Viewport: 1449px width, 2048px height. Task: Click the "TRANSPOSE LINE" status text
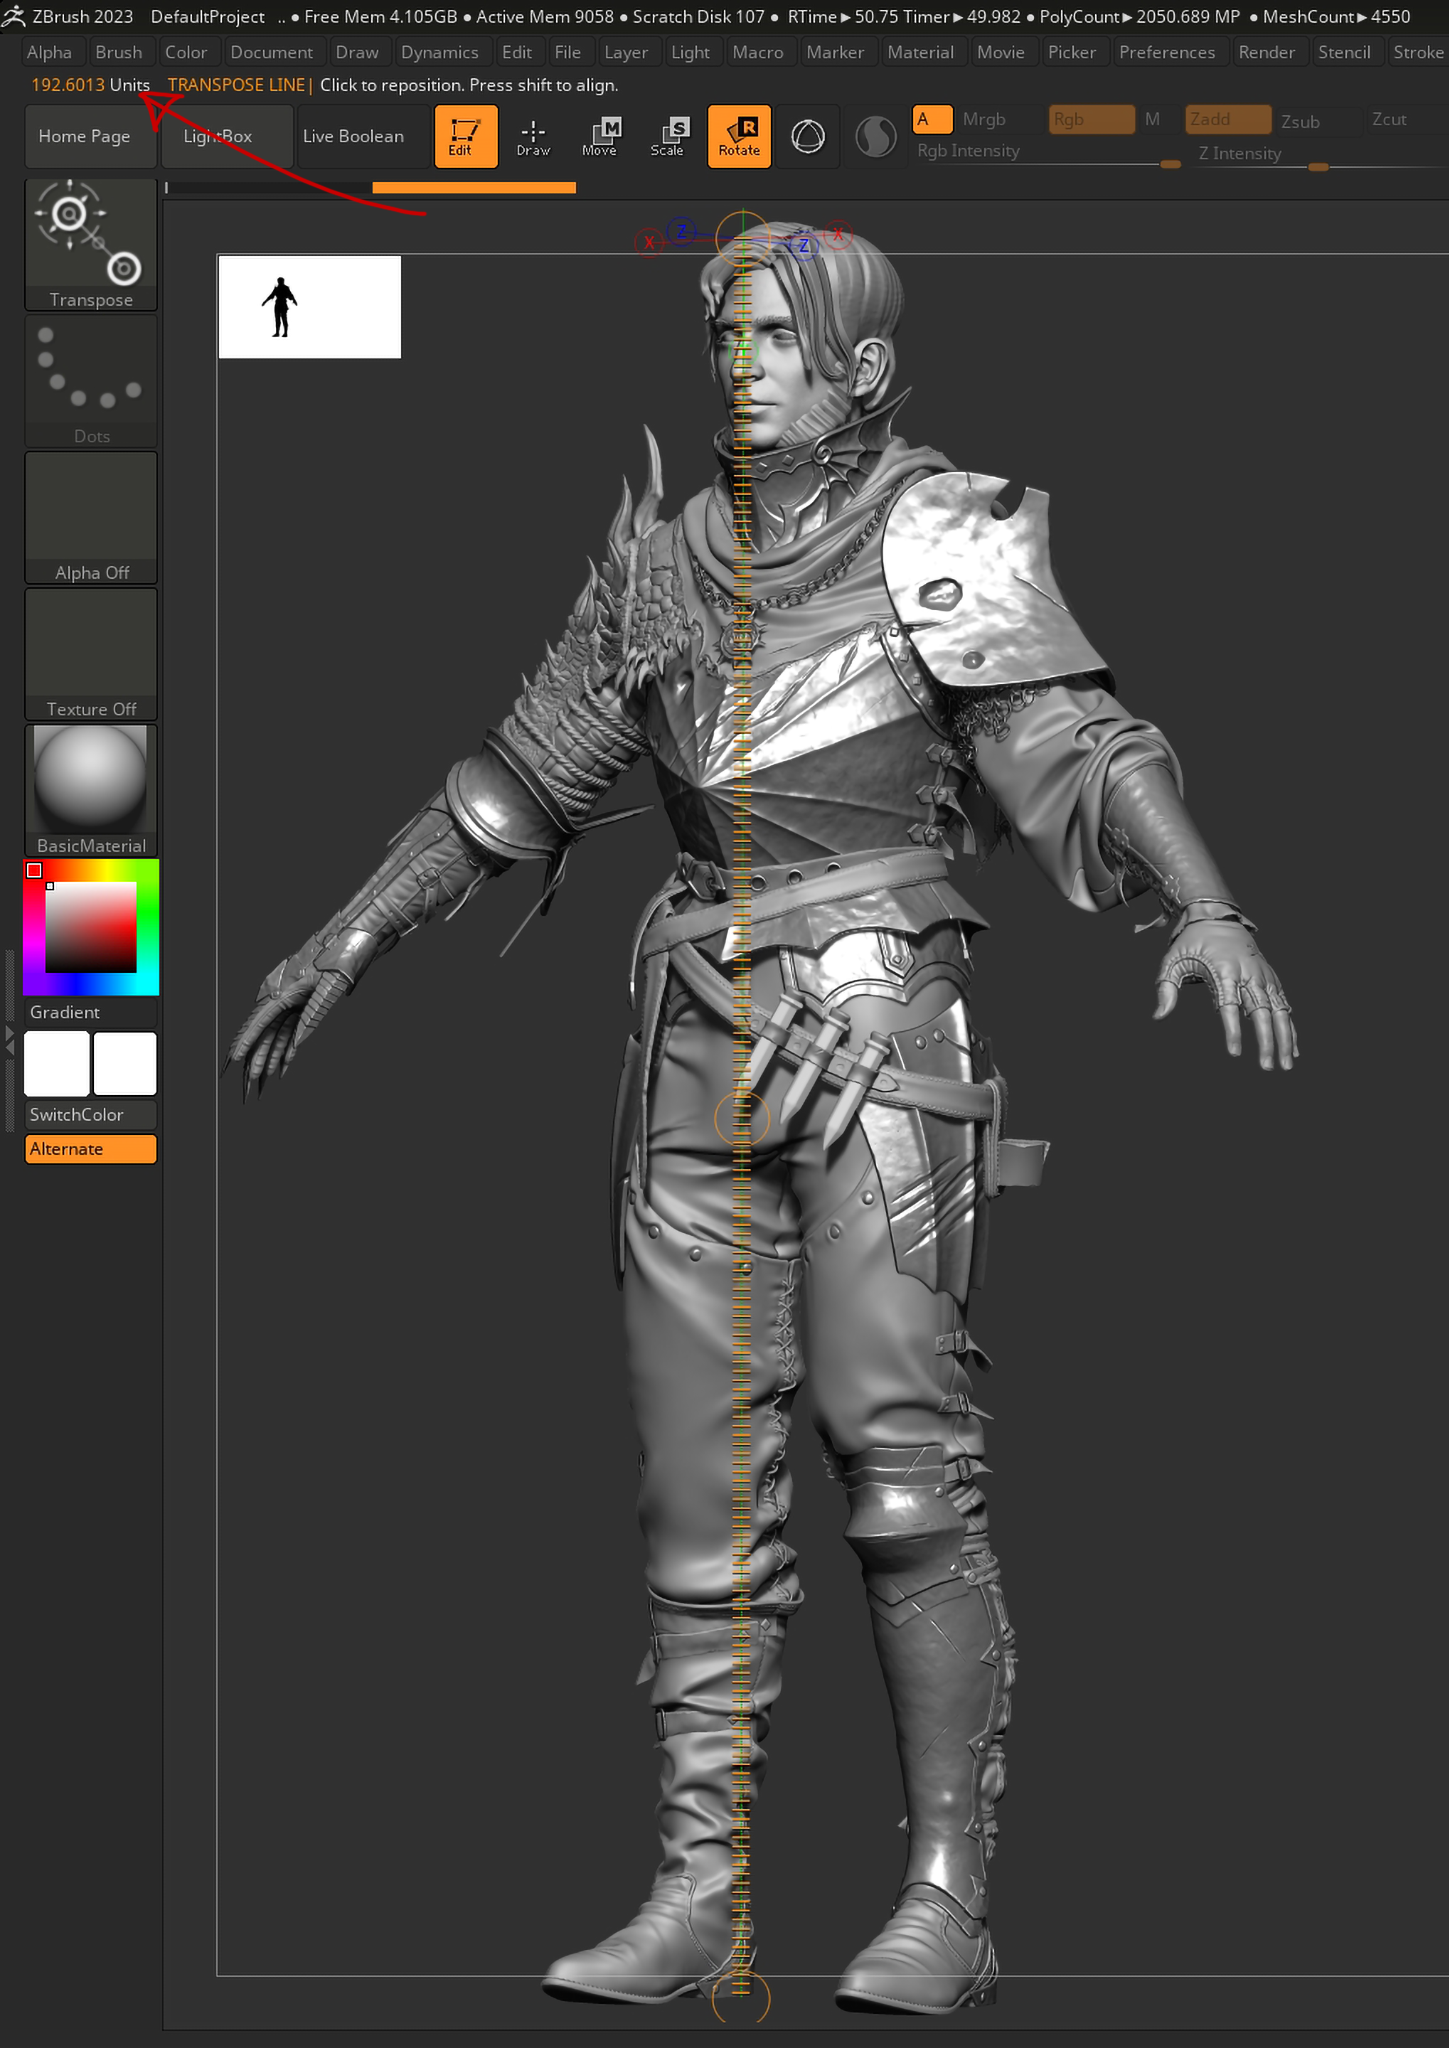click(x=236, y=85)
